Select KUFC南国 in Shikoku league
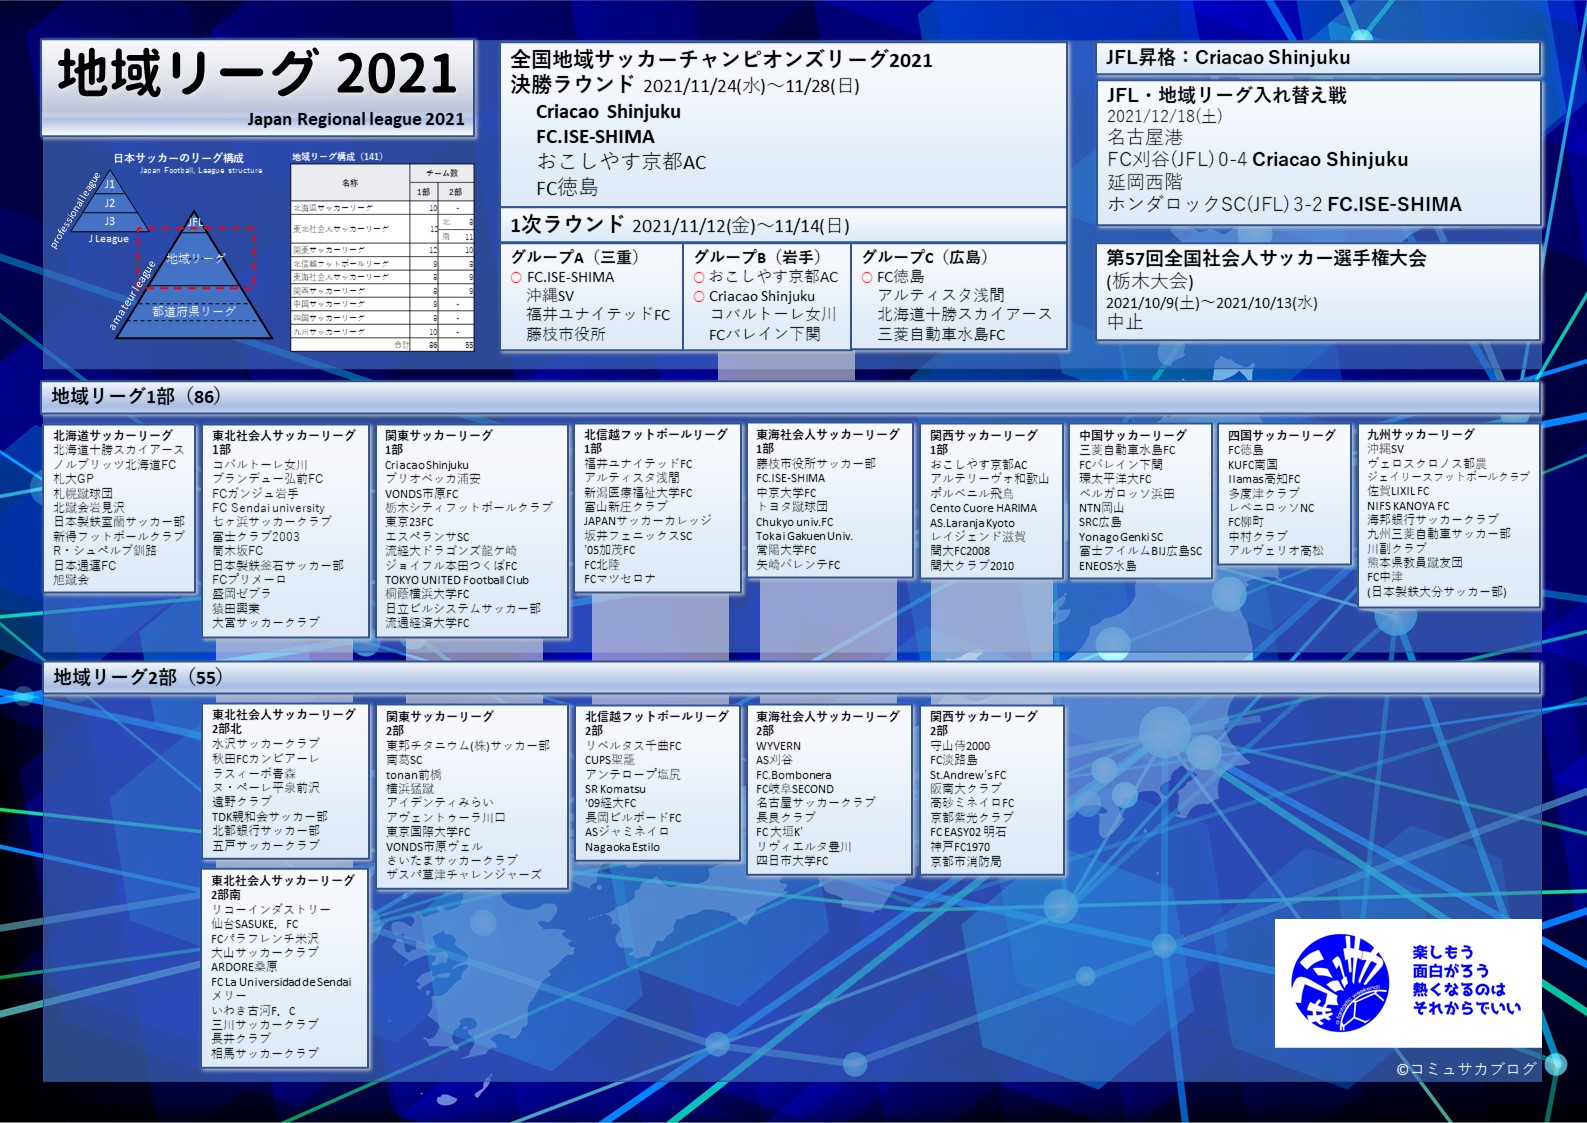This screenshot has width=1587, height=1123. click(1253, 465)
